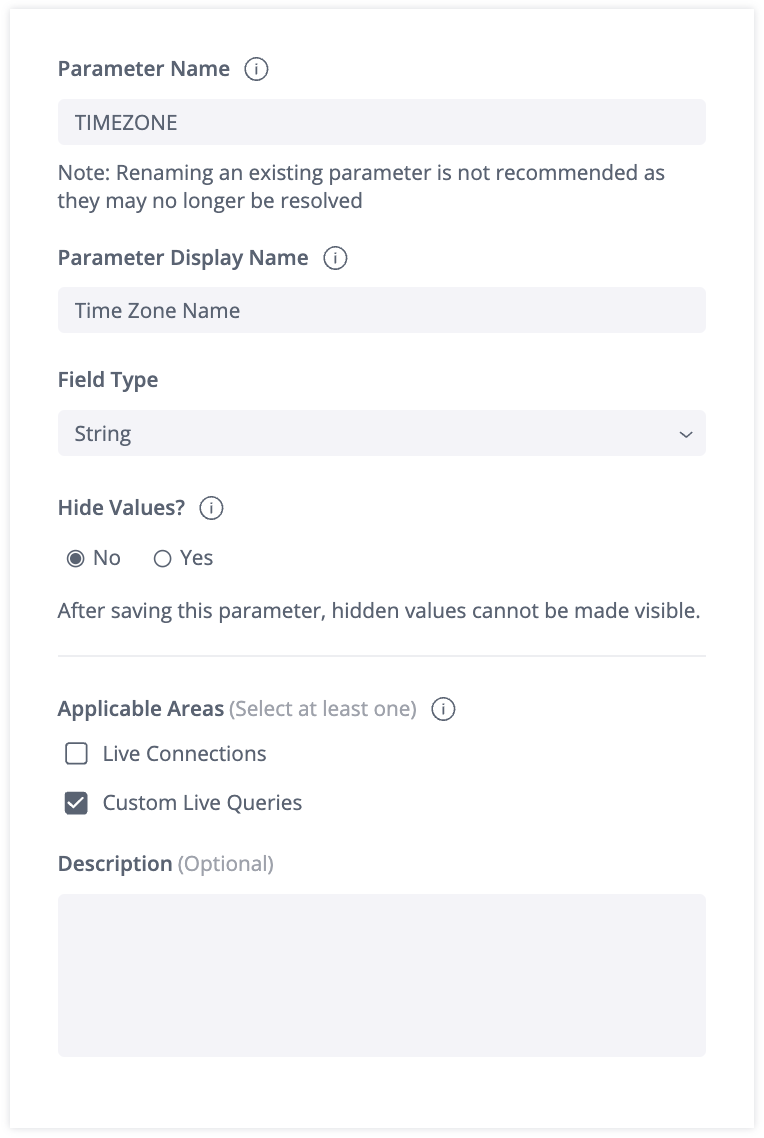
Task: Uncheck Custom Live Queries
Action: coord(76,802)
